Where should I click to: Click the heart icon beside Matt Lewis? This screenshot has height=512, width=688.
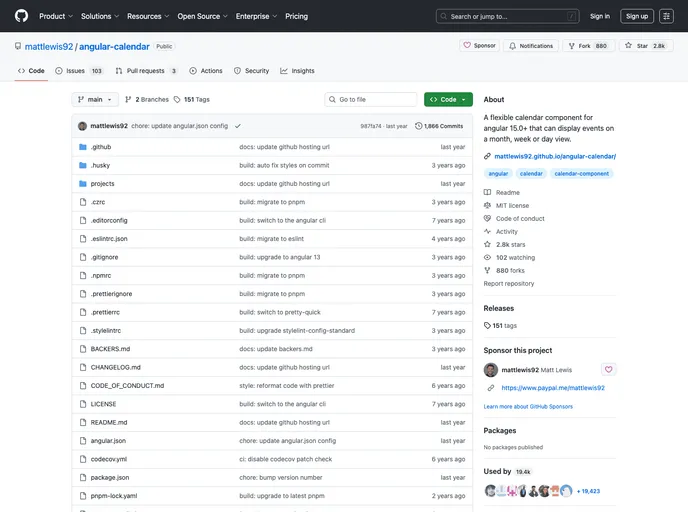coord(608,370)
